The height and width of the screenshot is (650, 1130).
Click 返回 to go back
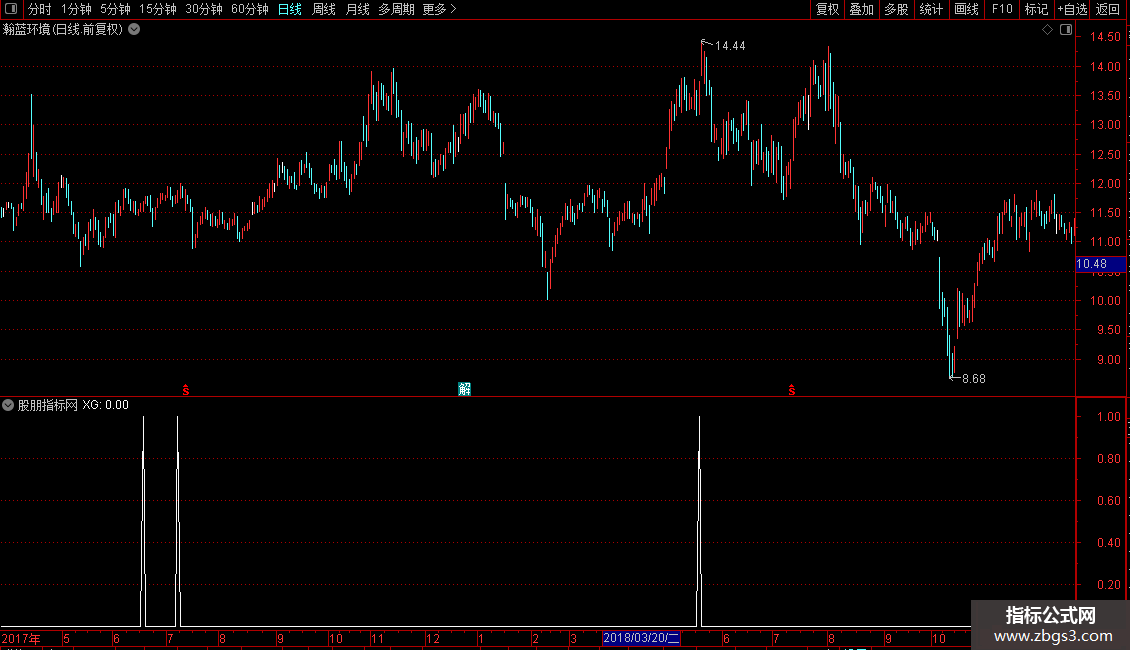point(1108,9)
